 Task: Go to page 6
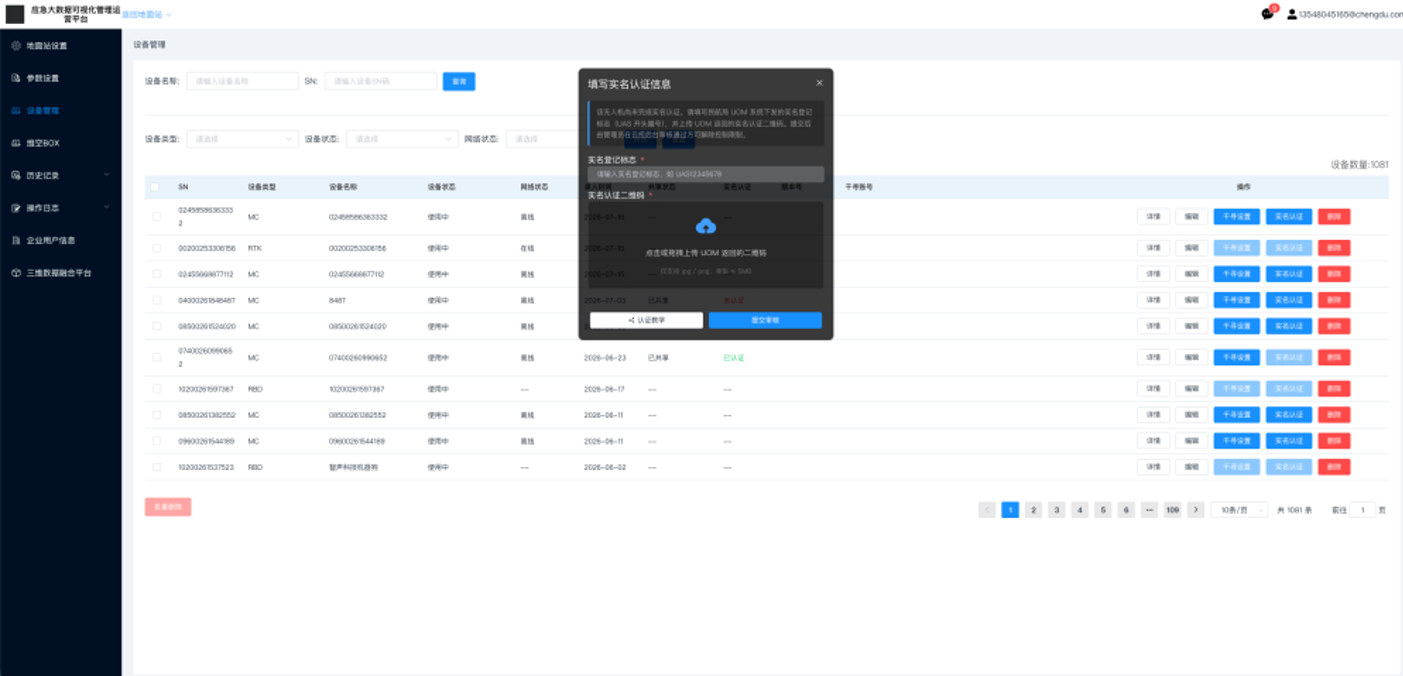(x=1126, y=510)
